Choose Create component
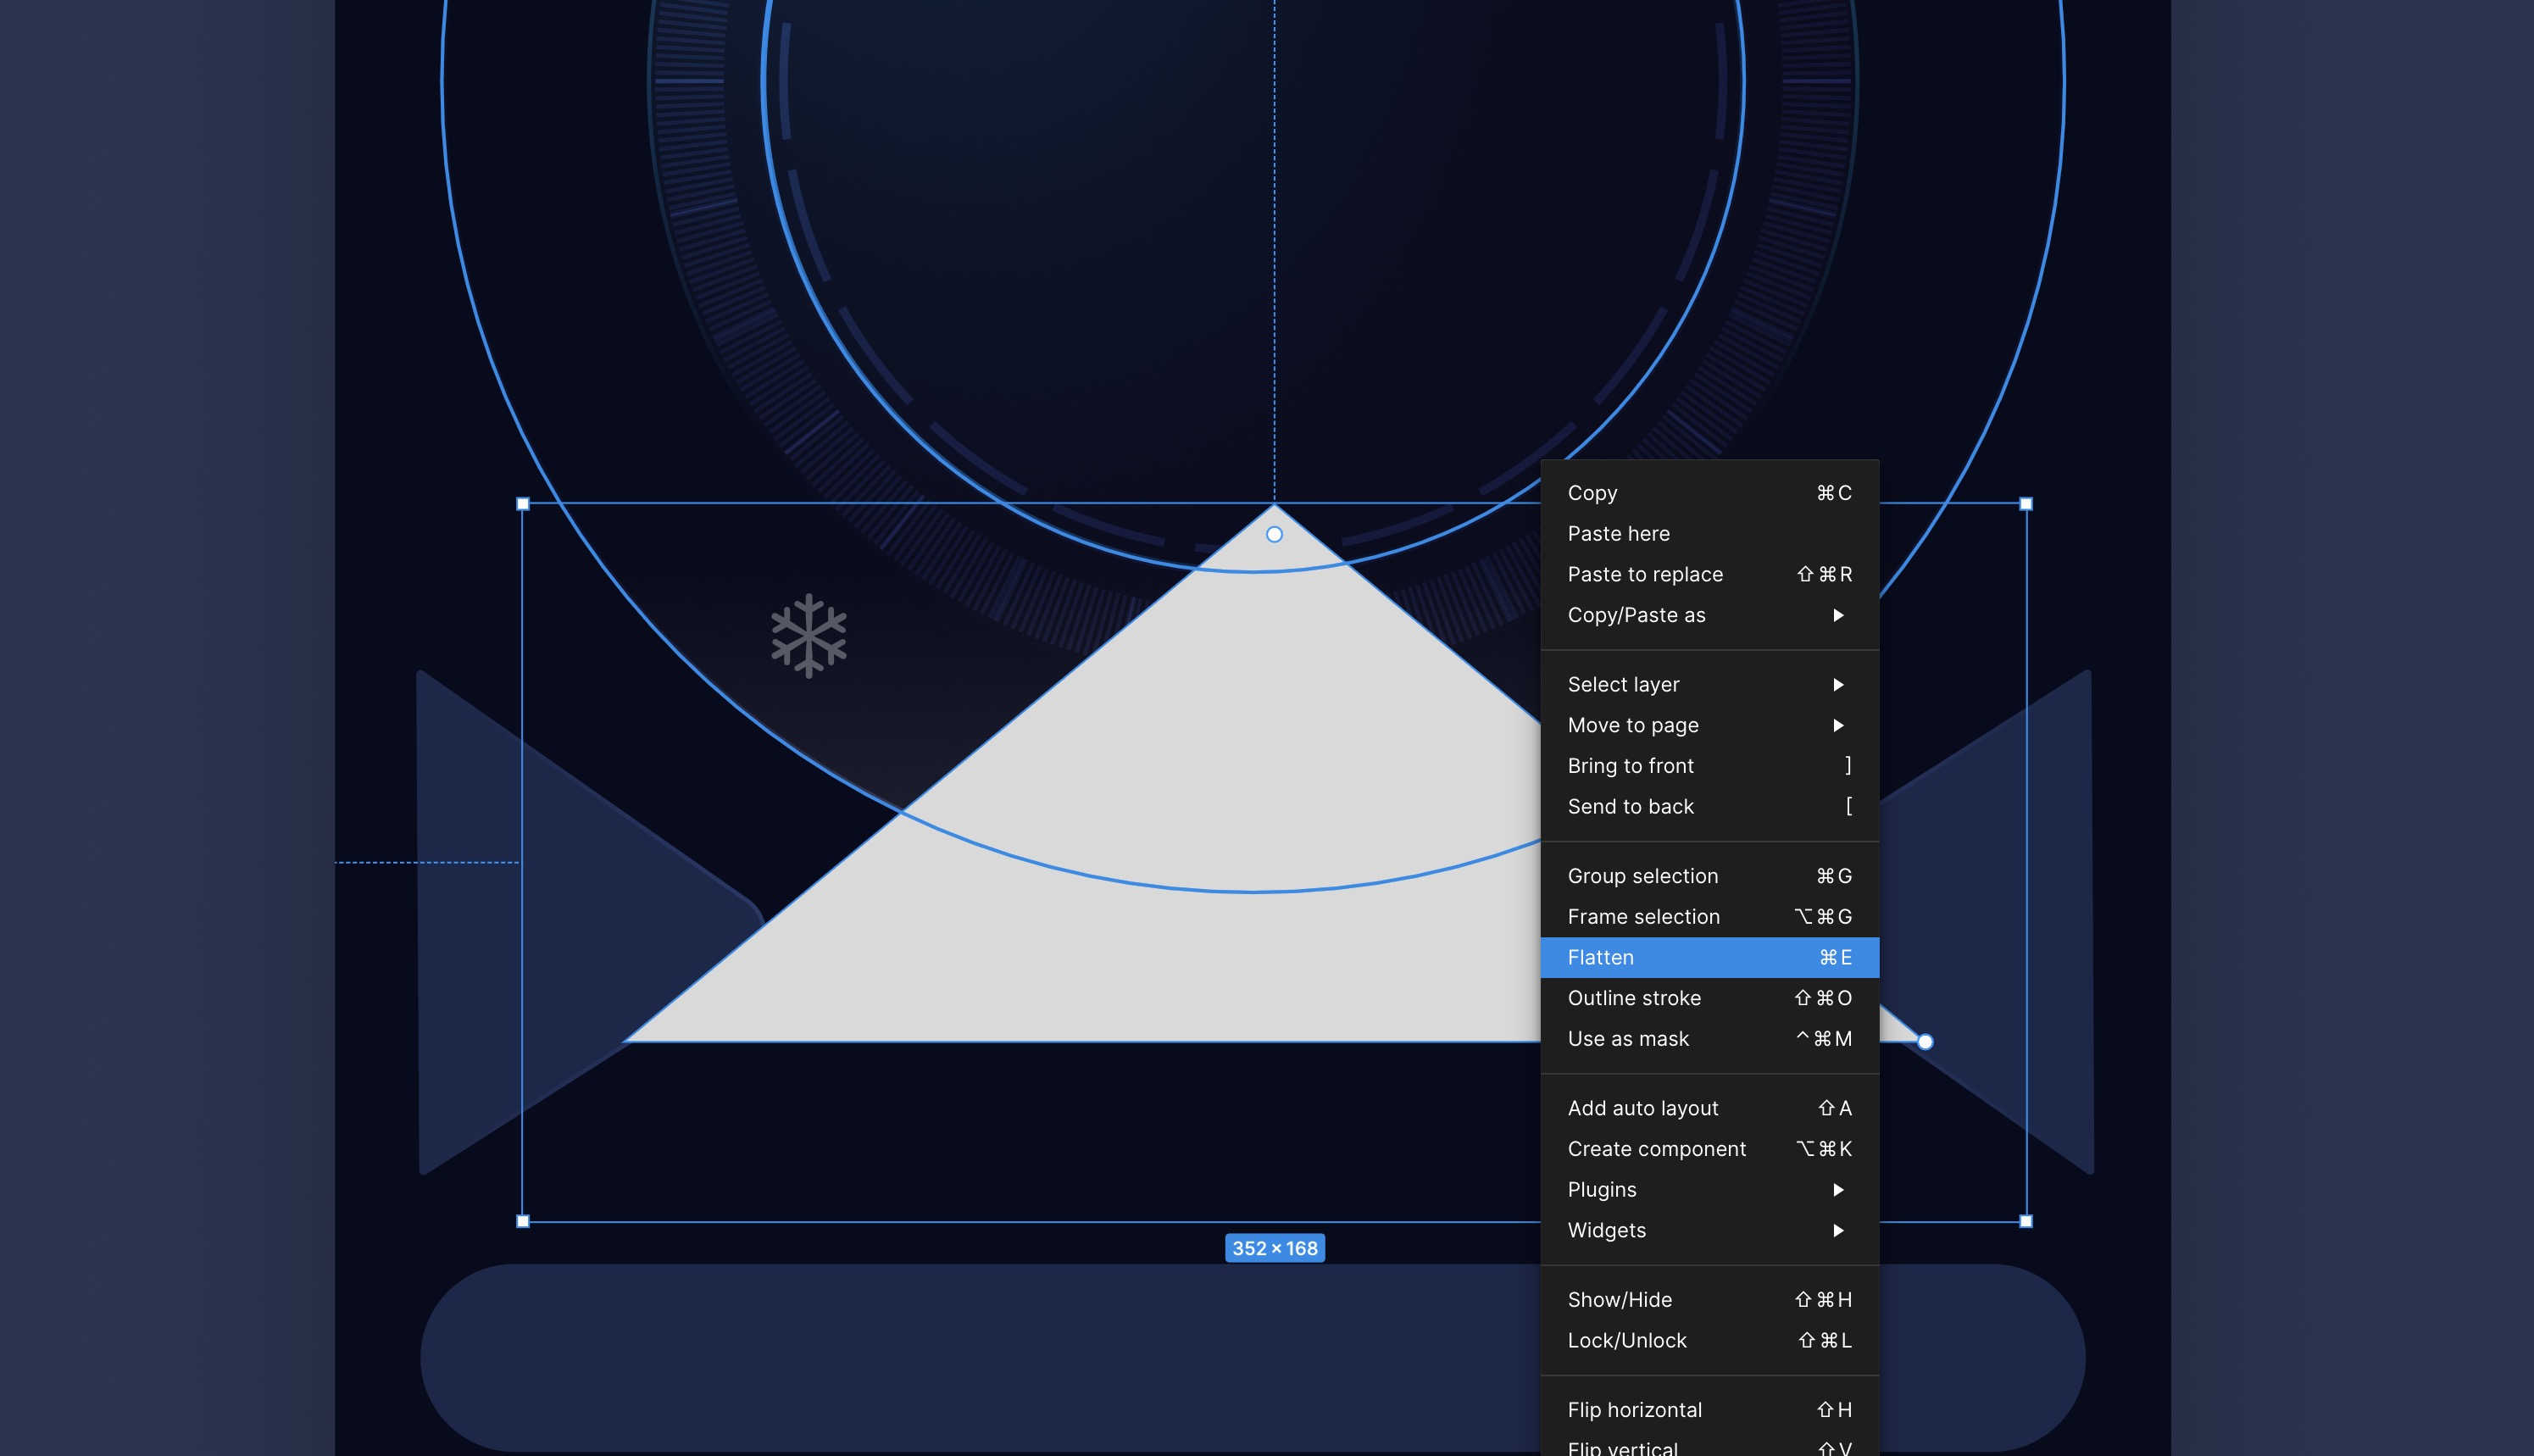2534x1456 pixels. [1657, 1148]
